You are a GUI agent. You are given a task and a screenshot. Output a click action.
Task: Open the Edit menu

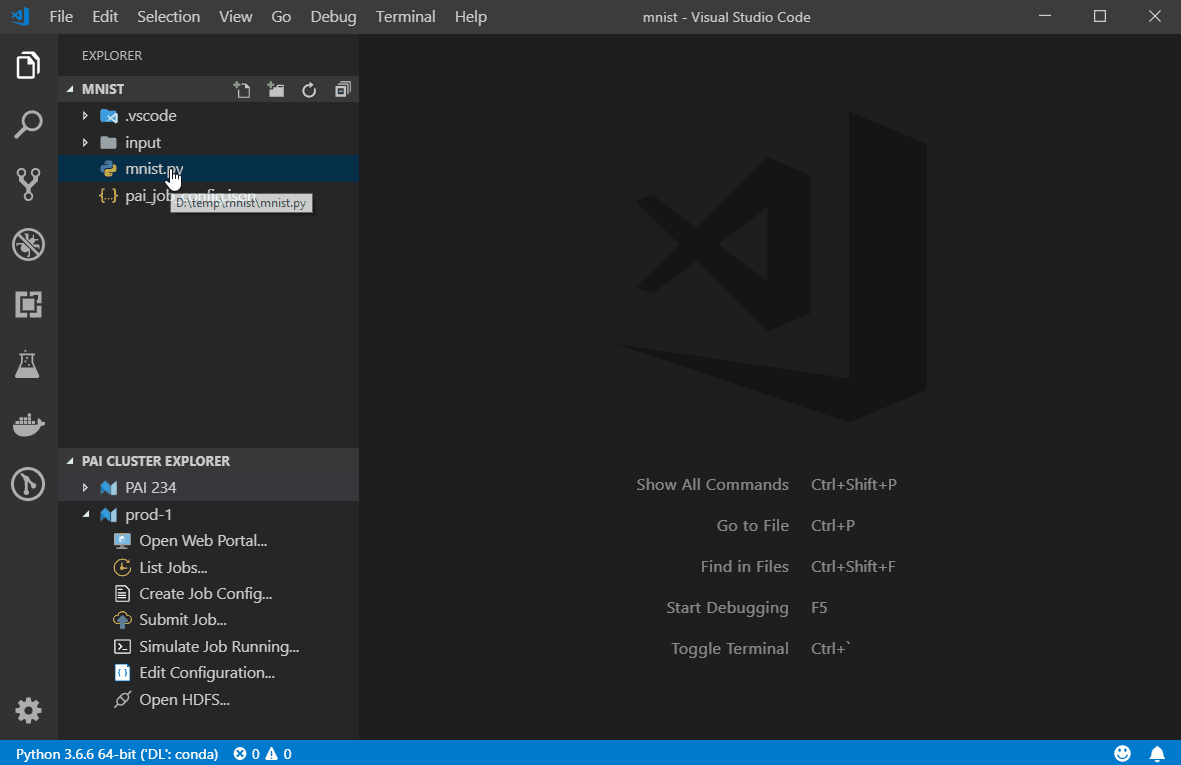(105, 17)
